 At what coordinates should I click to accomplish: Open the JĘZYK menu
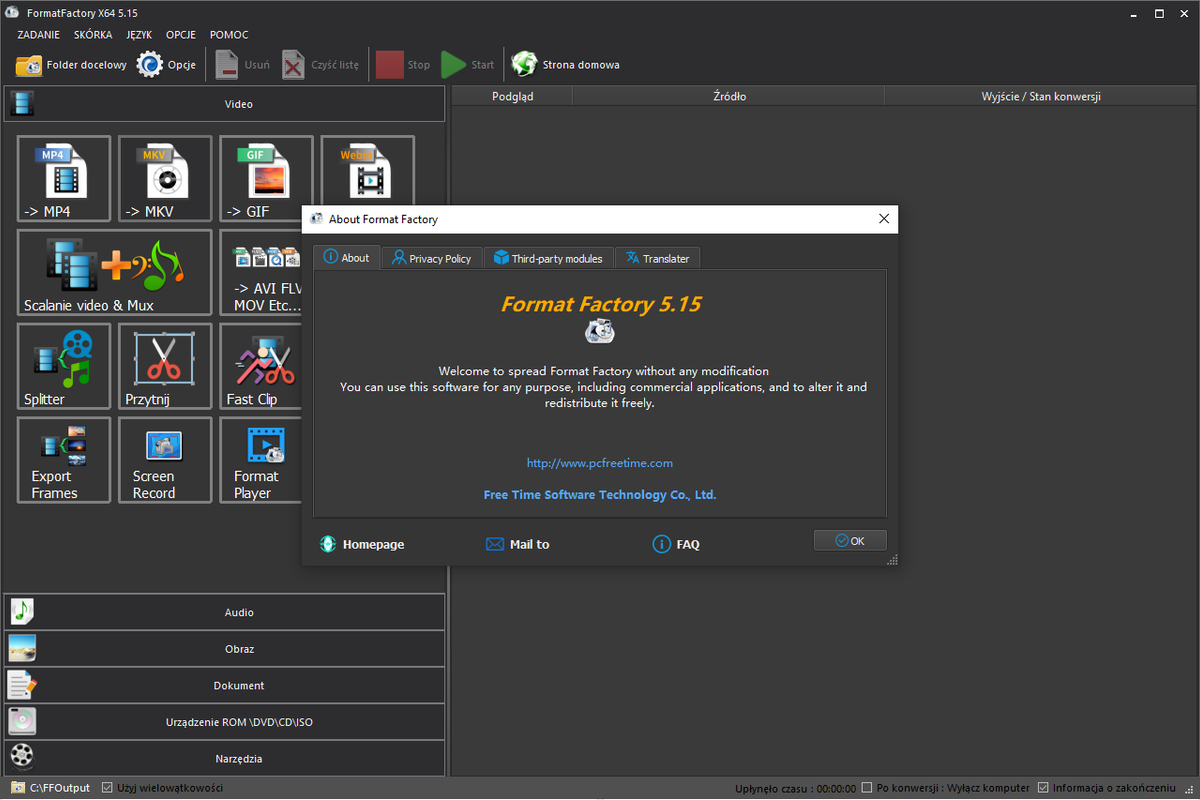pos(139,35)
